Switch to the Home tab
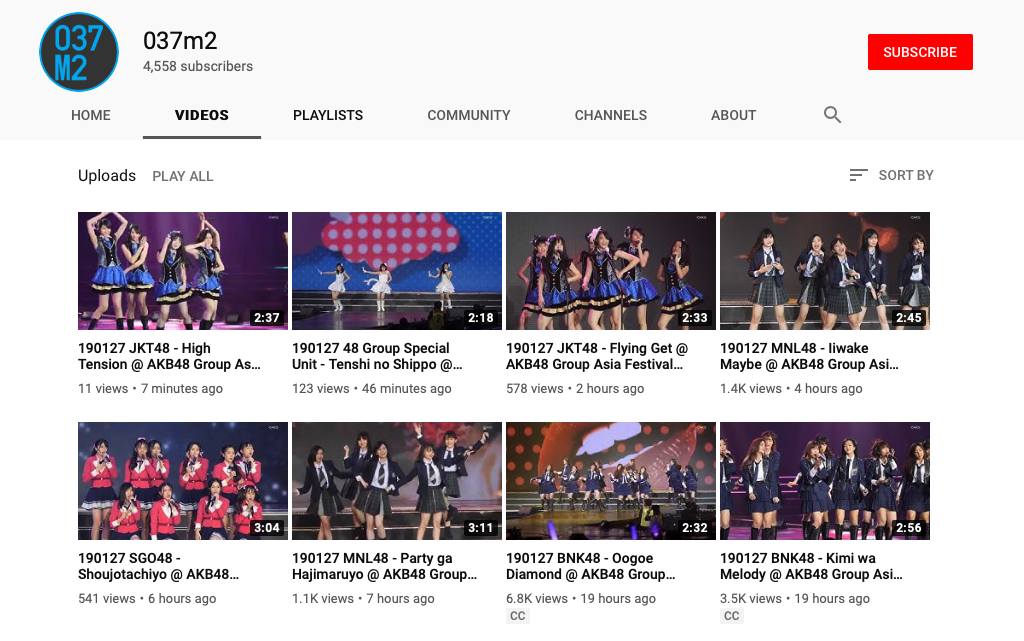Viewport: 1024px width, 641px height. point(91,115)
